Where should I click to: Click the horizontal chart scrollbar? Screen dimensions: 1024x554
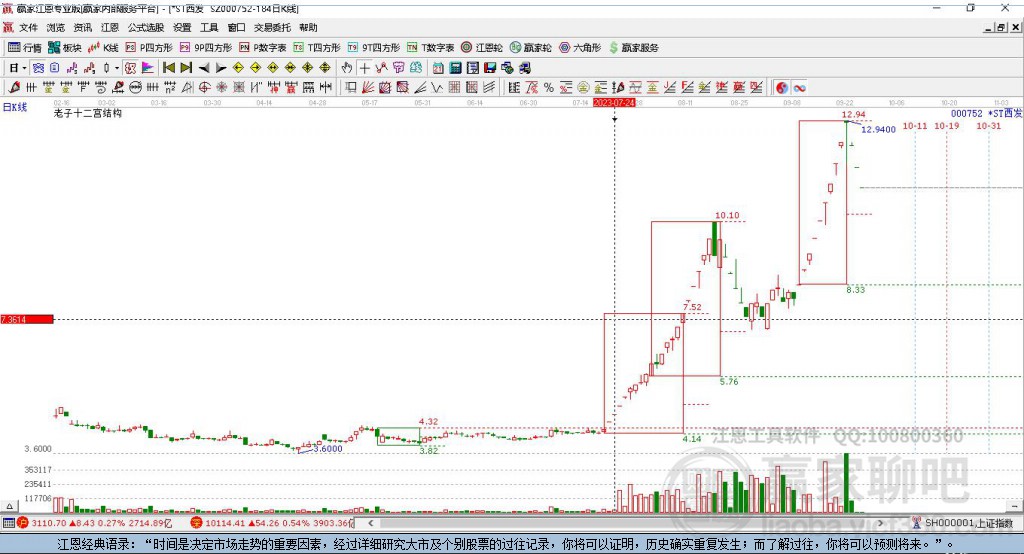tap(627, 523)
